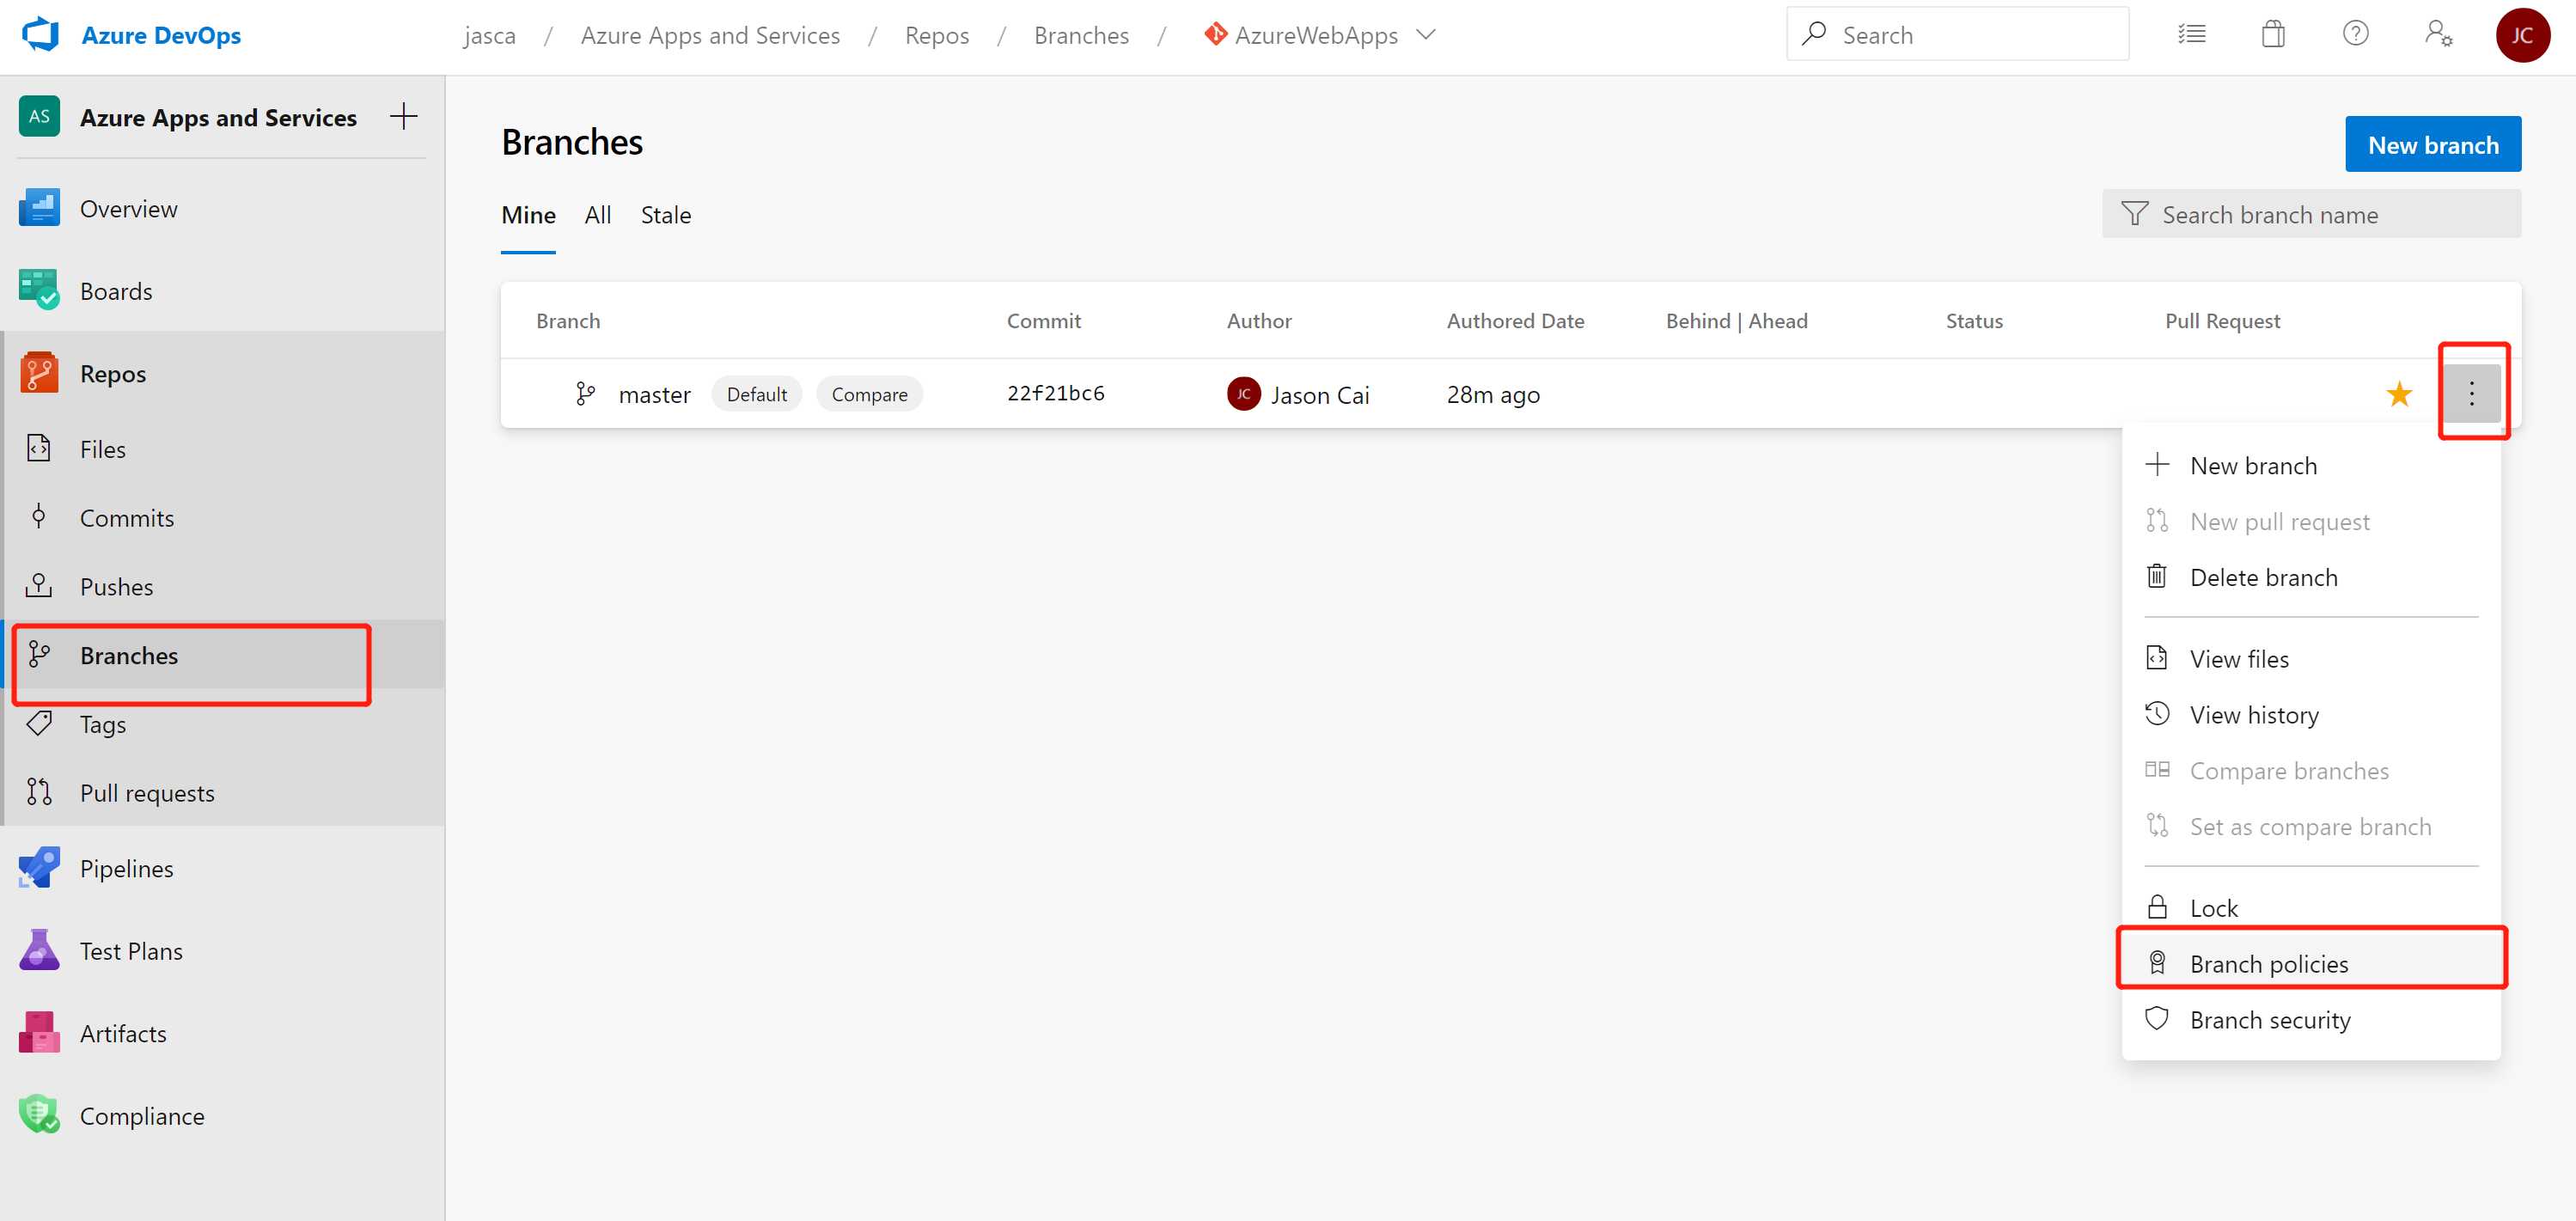Click the plus icon beside project name
The image size is (2576, 1221).
[x=403, y=117]
